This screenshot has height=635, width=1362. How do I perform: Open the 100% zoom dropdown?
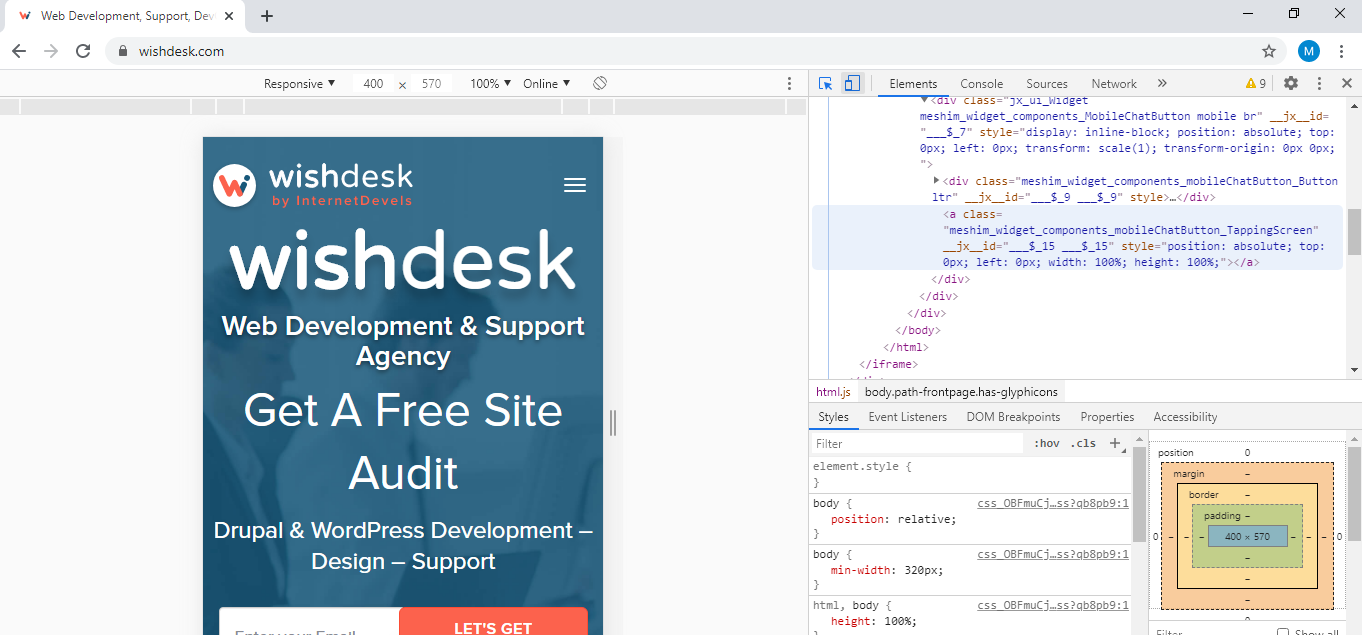coord(491,84)
